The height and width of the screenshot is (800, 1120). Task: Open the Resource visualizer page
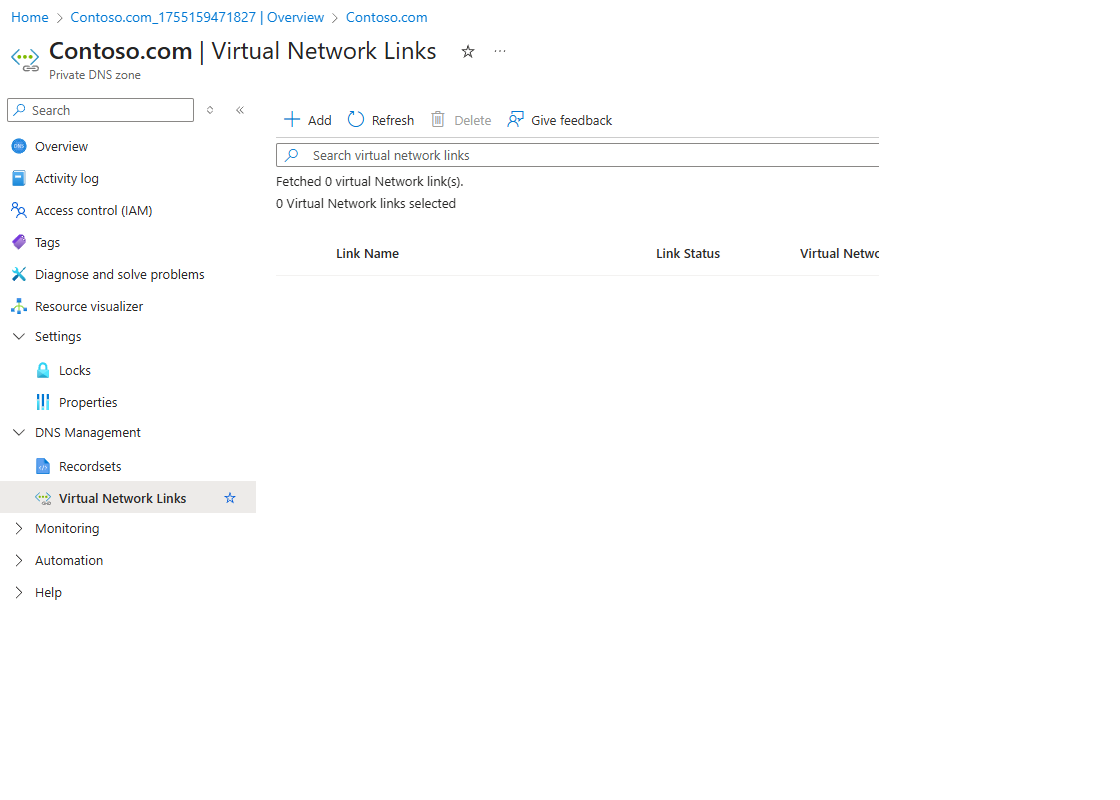click(x=89, y=306)
